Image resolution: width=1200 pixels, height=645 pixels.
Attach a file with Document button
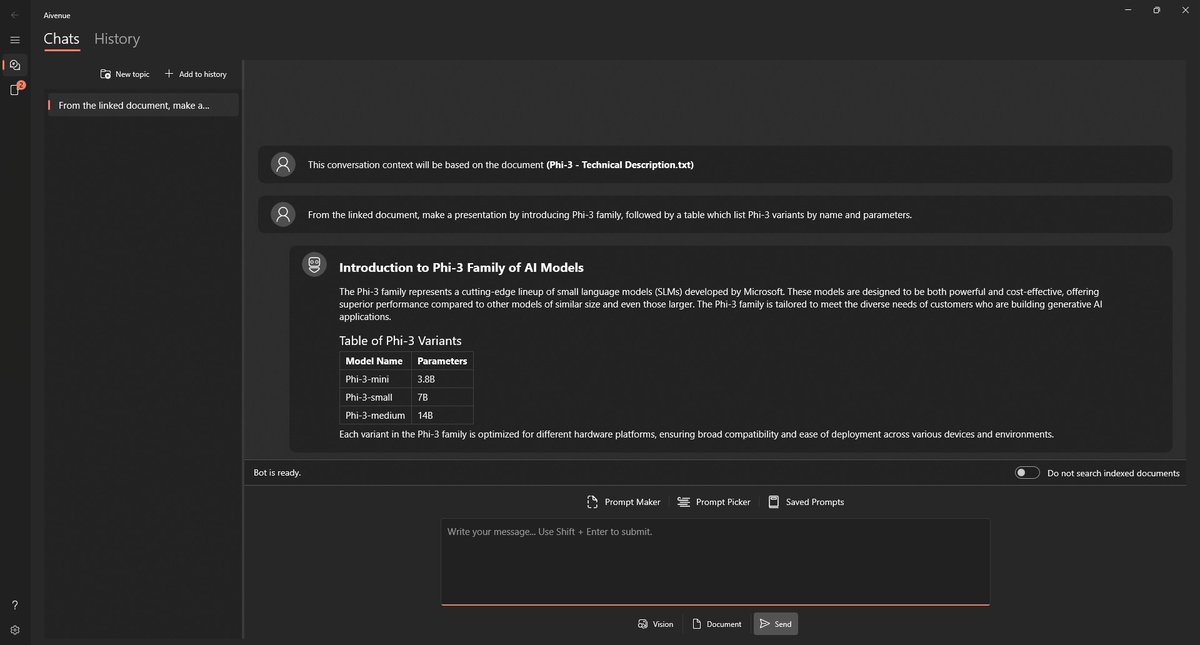717,624
